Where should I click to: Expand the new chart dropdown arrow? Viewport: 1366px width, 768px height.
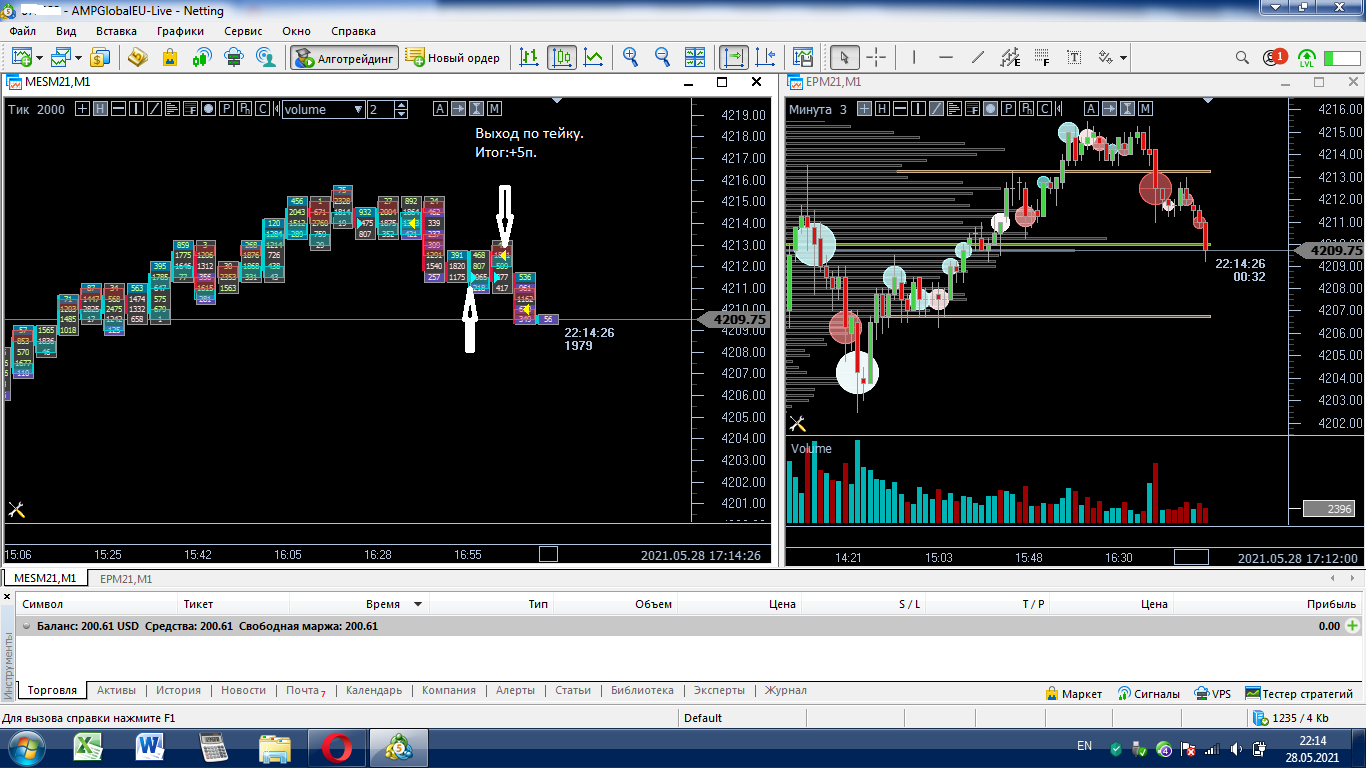[x=40, y=58]
